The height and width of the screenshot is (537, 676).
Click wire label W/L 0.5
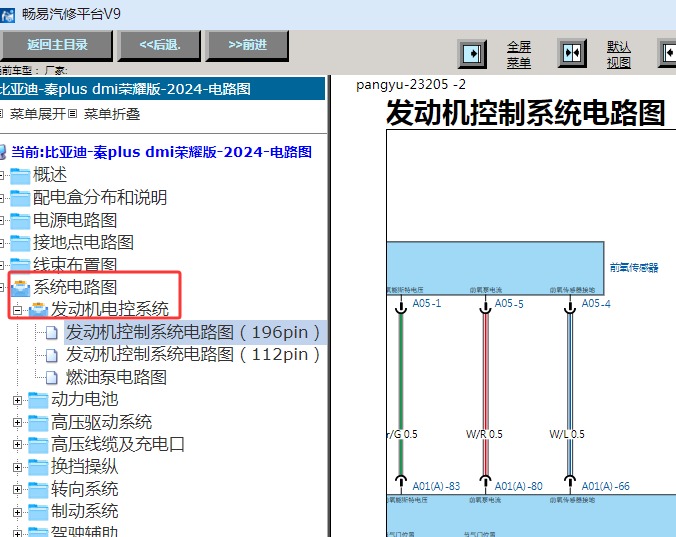coord(567,434)
